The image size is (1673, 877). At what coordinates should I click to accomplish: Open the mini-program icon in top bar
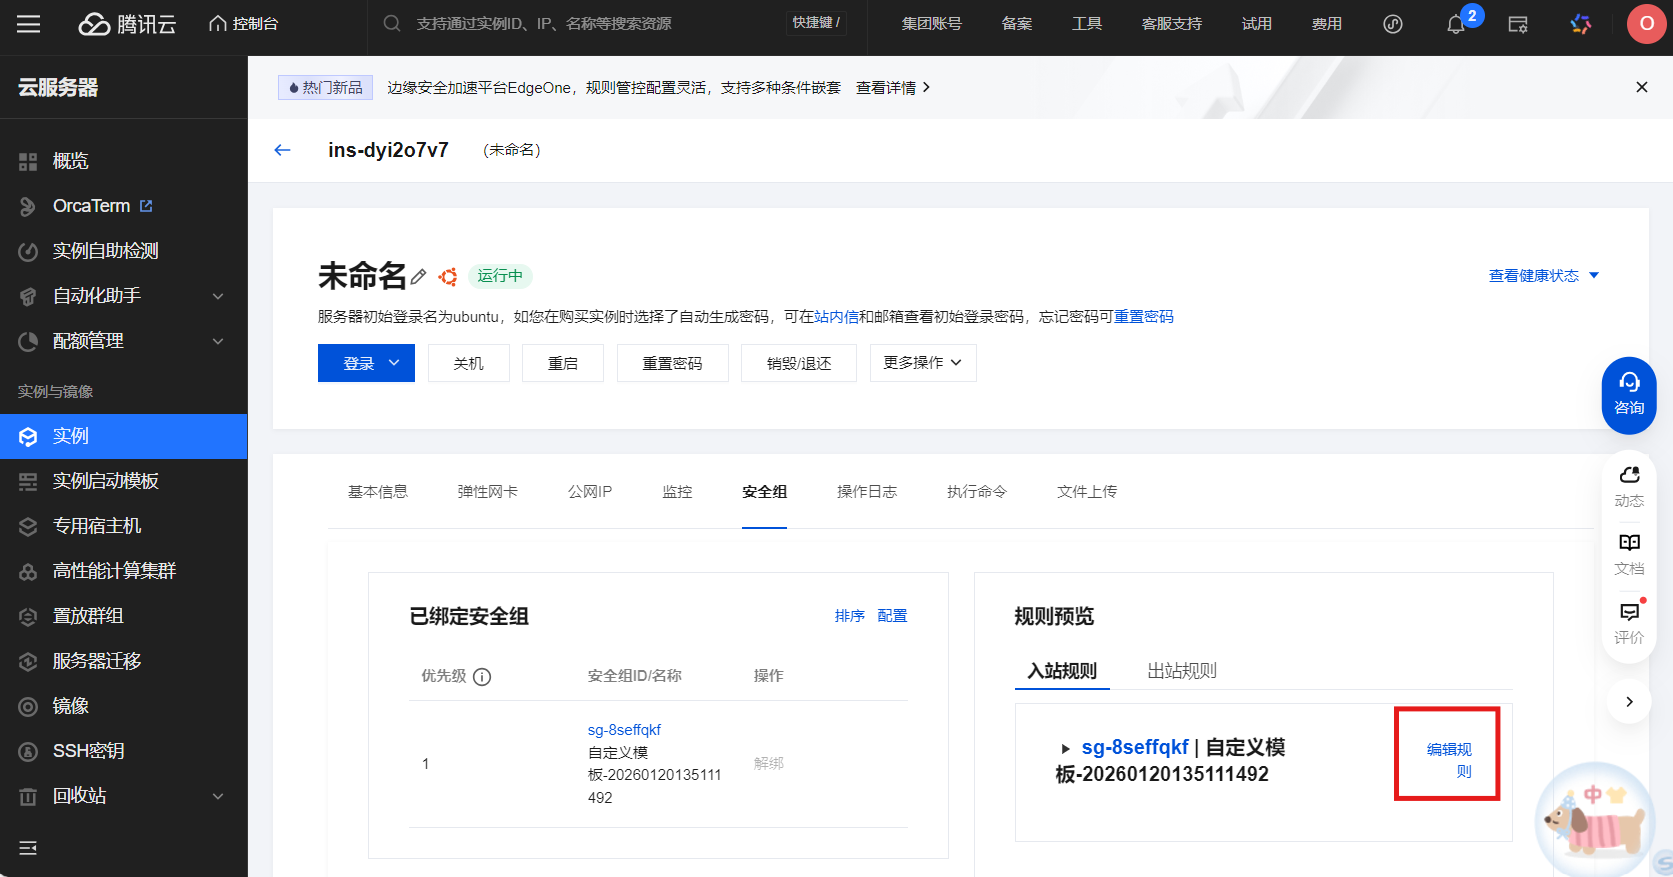pos(1393,24)
